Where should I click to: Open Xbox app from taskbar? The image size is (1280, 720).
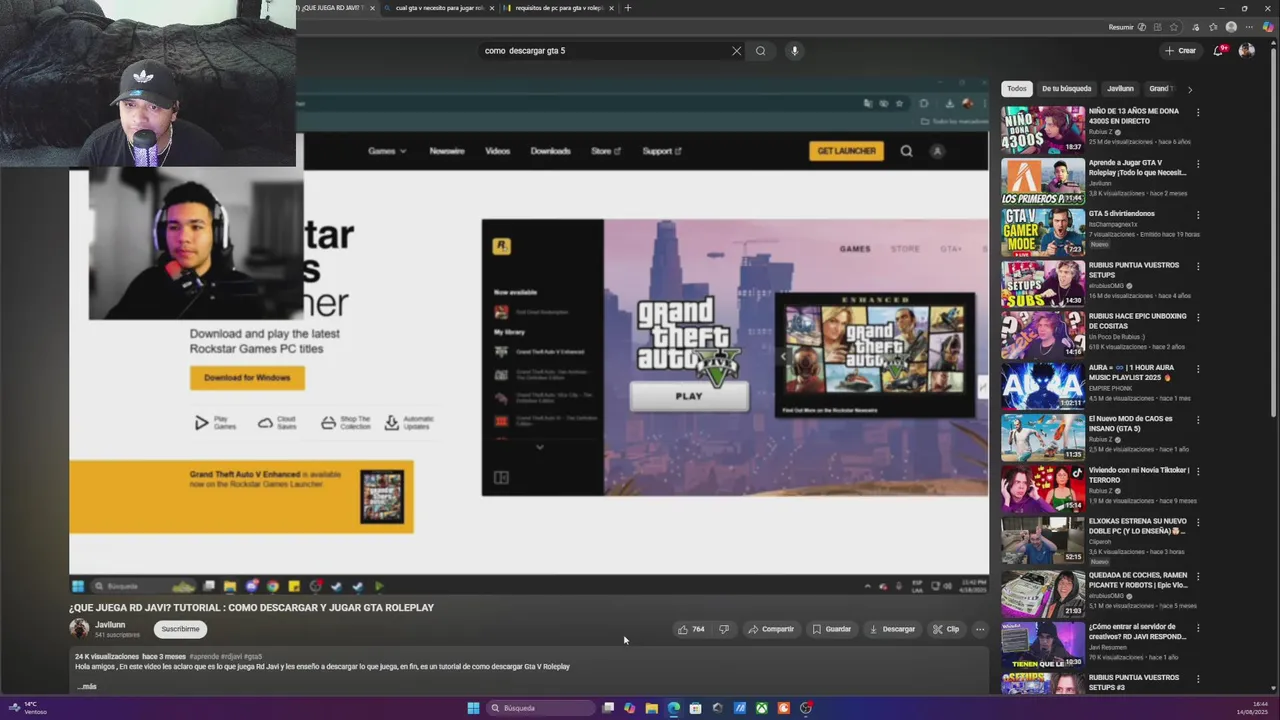point(762,708)
